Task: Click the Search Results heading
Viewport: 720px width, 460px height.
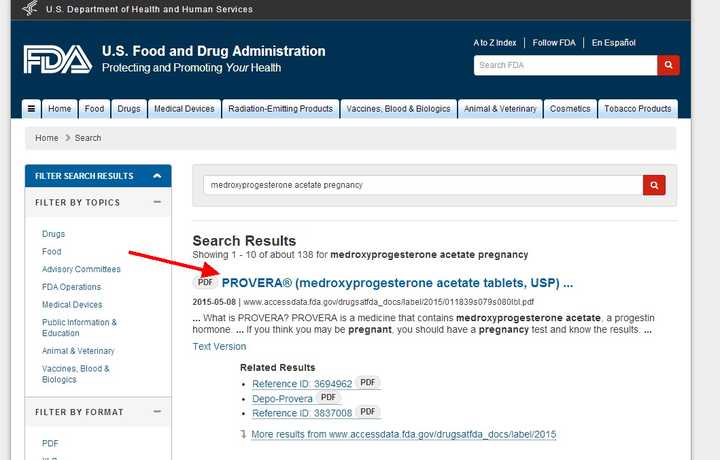Action: (244, 241)
